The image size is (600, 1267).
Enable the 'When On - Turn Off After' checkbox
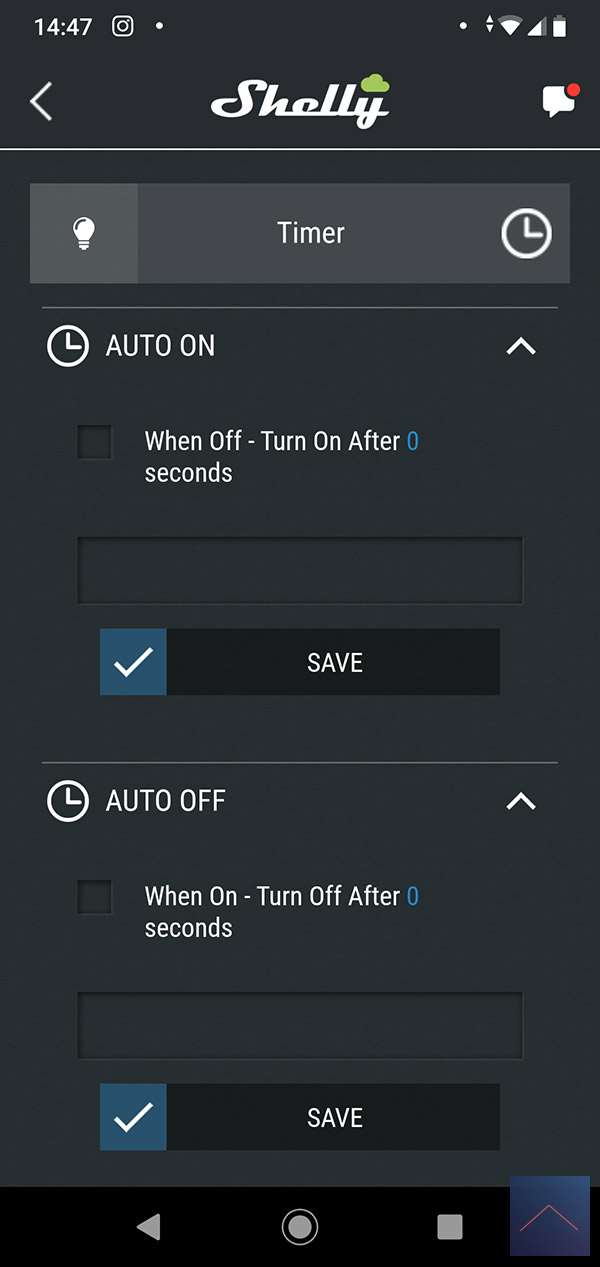[x=95, y=897]
